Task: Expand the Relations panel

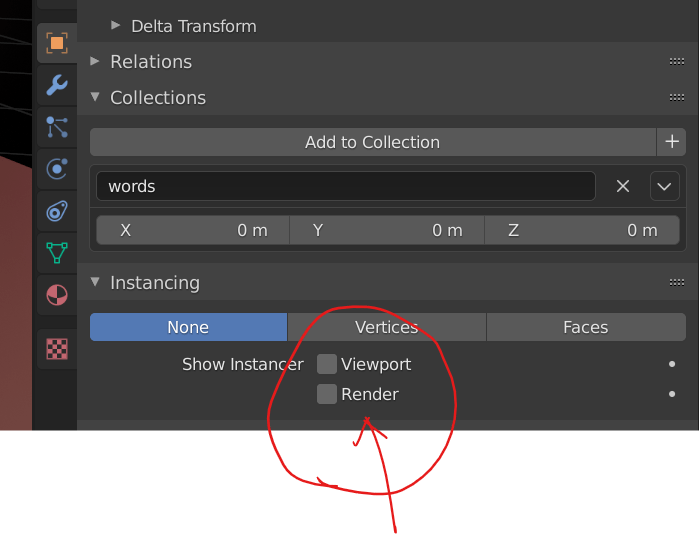Action: tap(95, 61)
